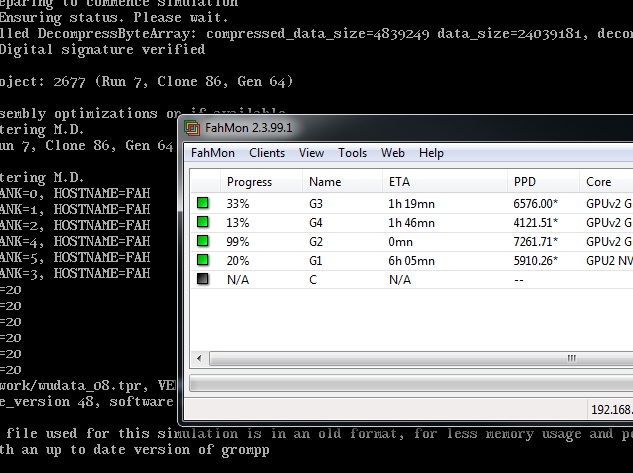Sort clients by the Name column header
Image resolution: width=633 pixels, height=473 pixels.
tap(342, 182)
